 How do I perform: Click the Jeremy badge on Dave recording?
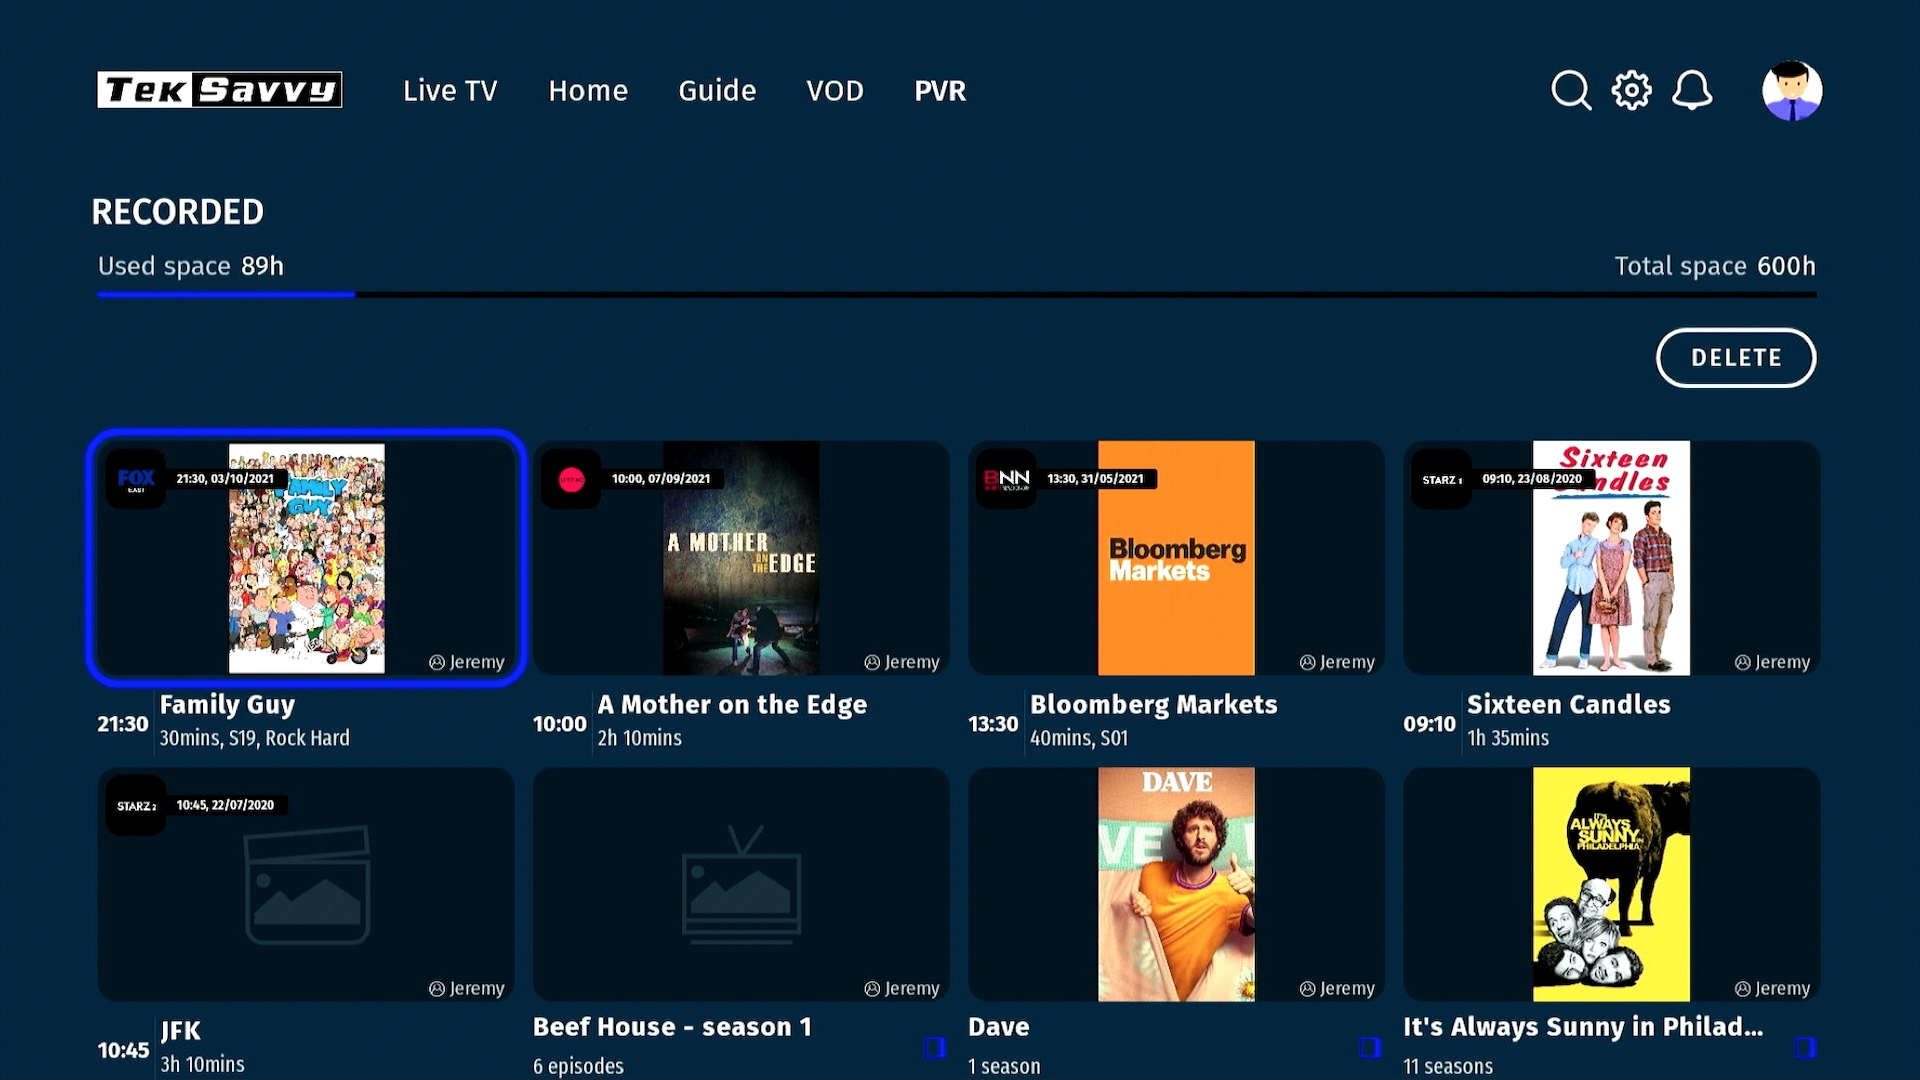click(1337, 988)
